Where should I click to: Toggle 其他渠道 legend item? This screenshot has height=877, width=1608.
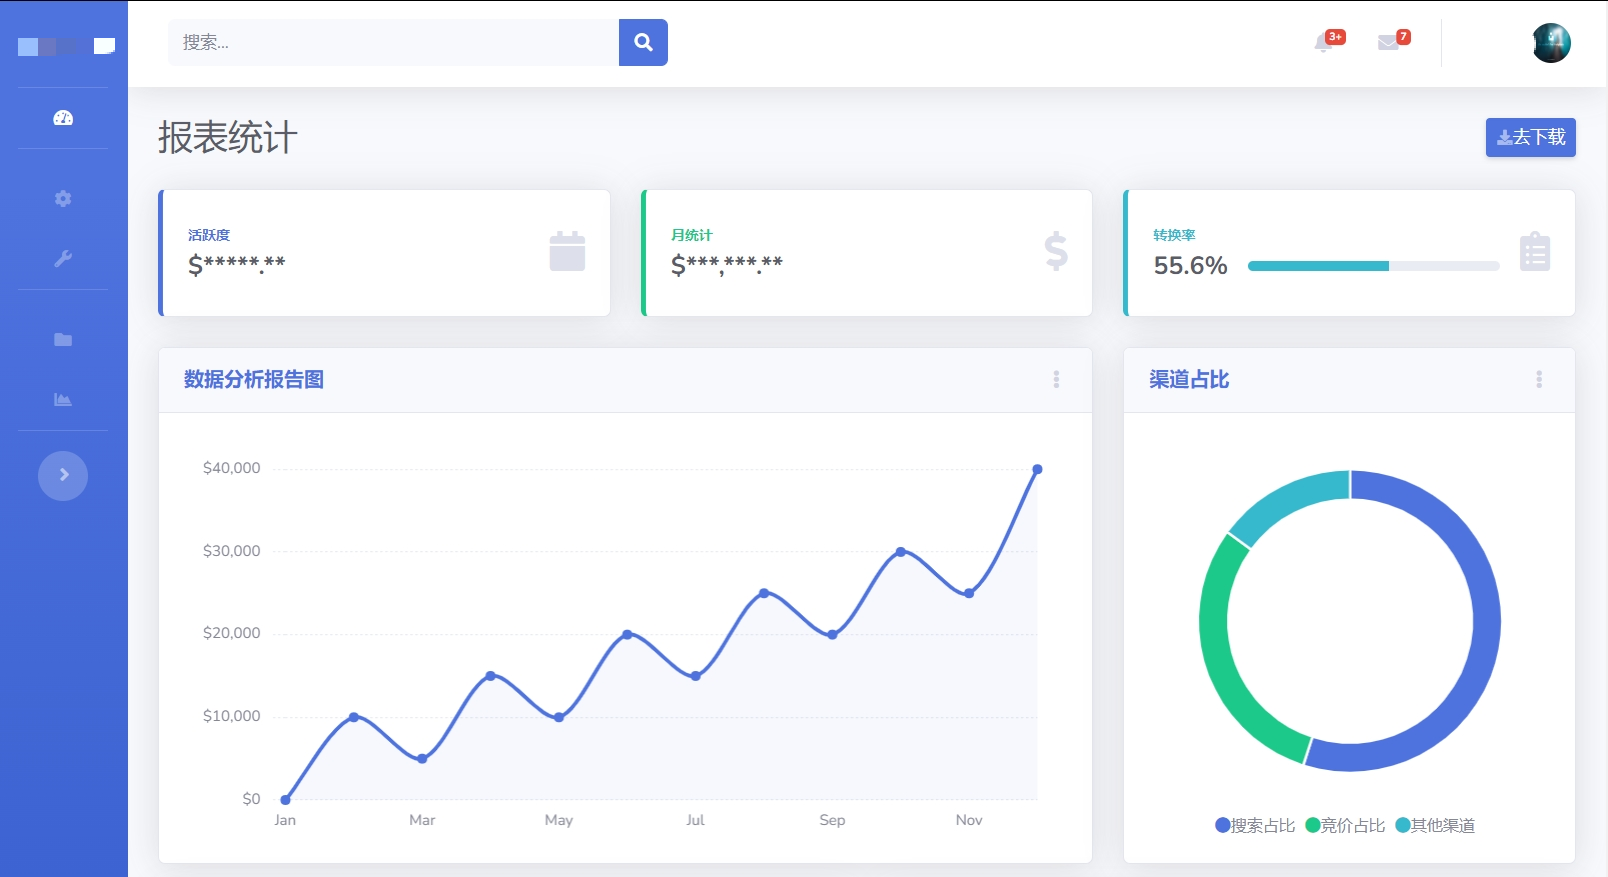pos(1435,825)
